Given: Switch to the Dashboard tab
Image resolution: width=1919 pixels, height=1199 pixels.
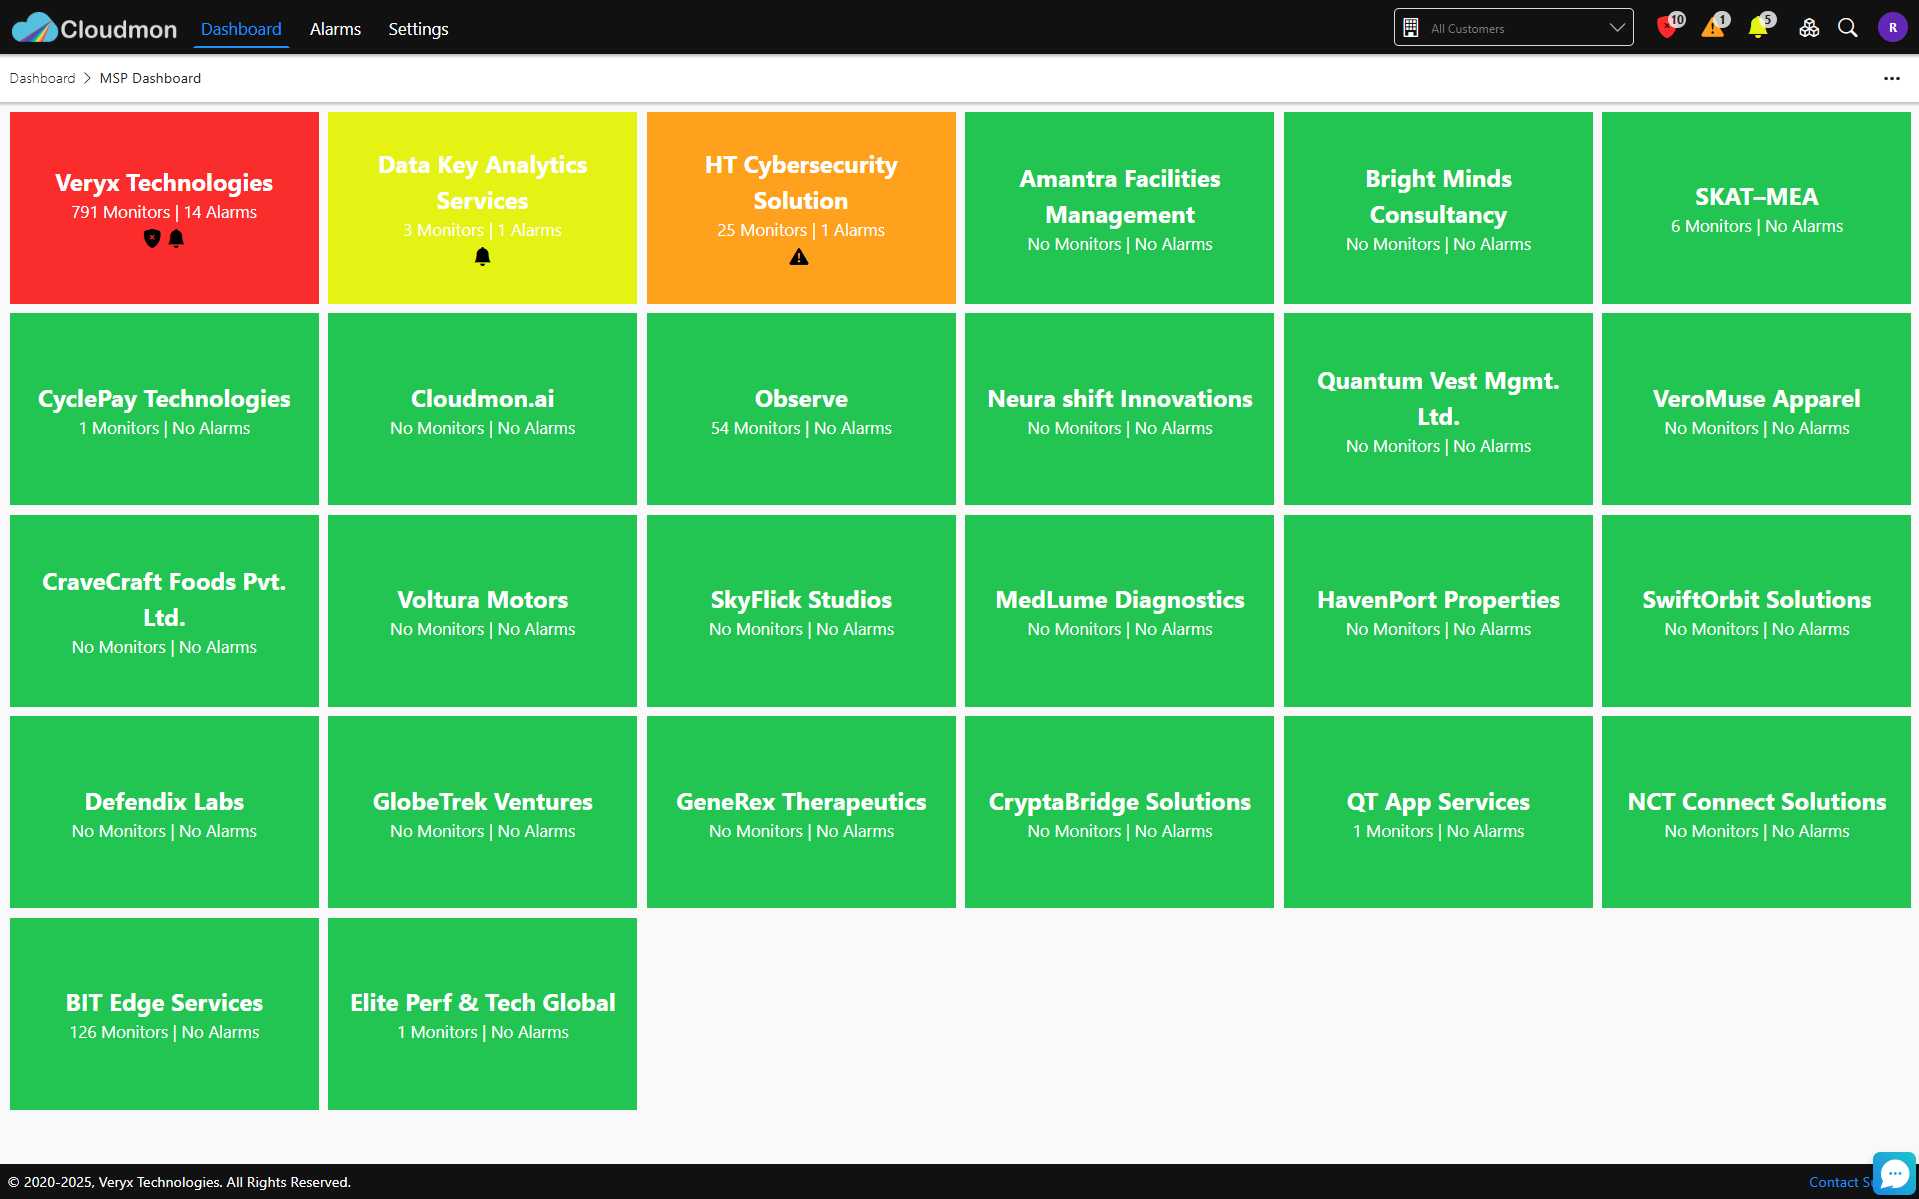Looking at the screenshot, I should [x=241, y=29].
